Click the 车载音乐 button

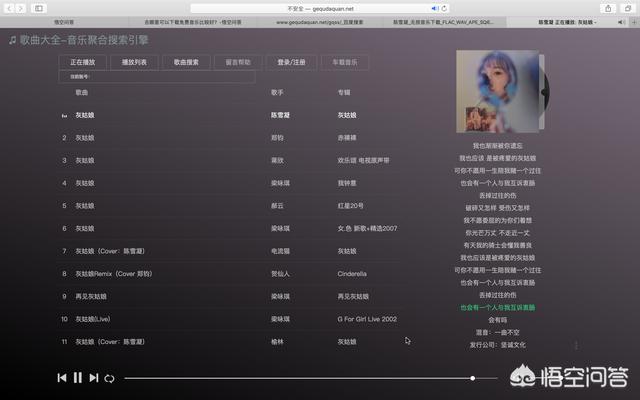[344, 62]
